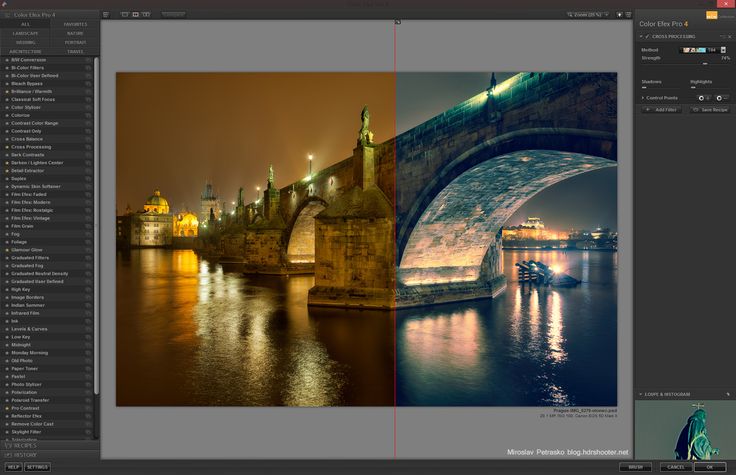The height and width of the screenshot is (475, 736).
Task: Select the split preview view icon
Action: 136,14
